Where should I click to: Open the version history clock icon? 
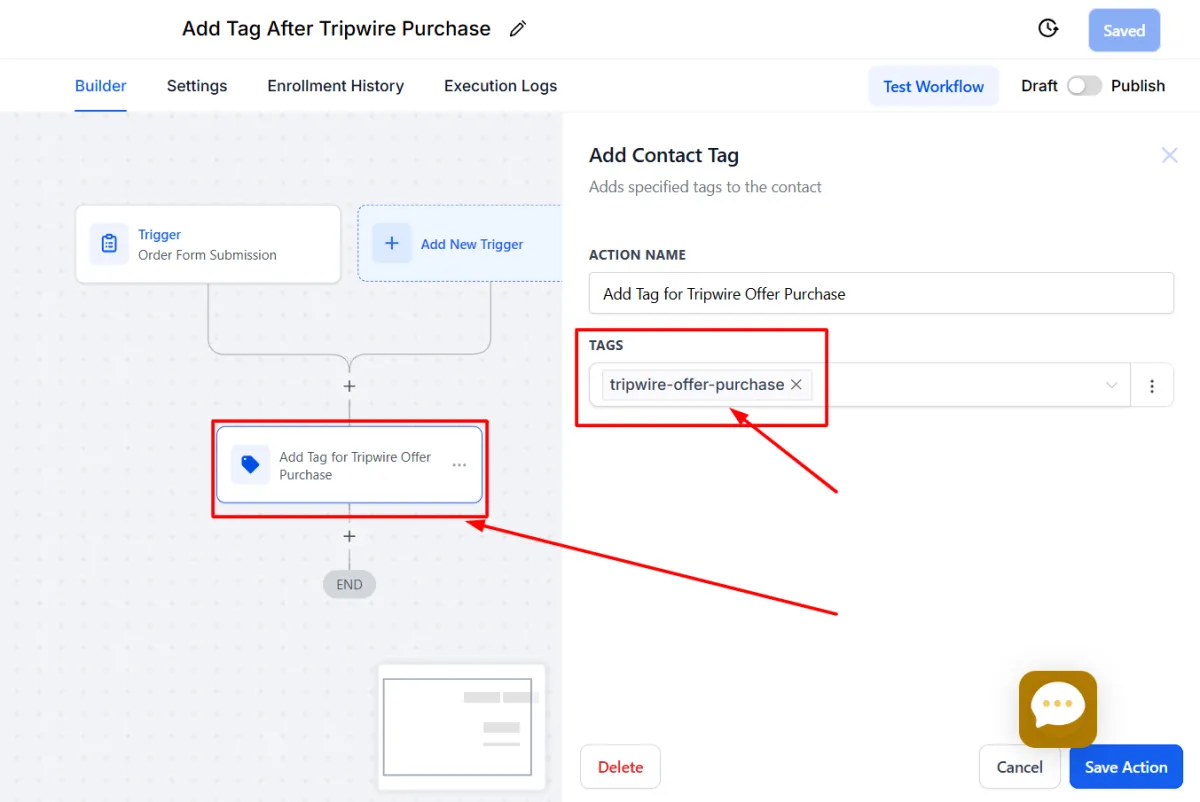tap(1048, 29)
